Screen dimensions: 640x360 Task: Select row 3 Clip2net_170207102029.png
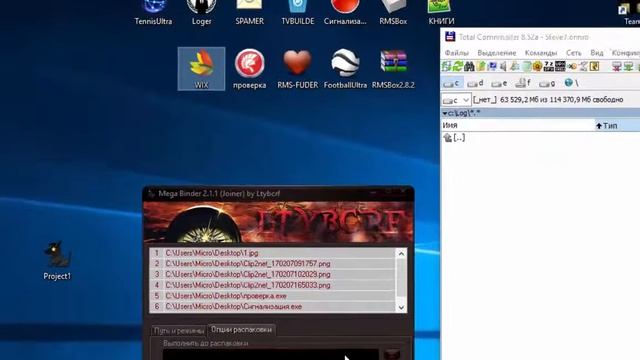[272, 274]
